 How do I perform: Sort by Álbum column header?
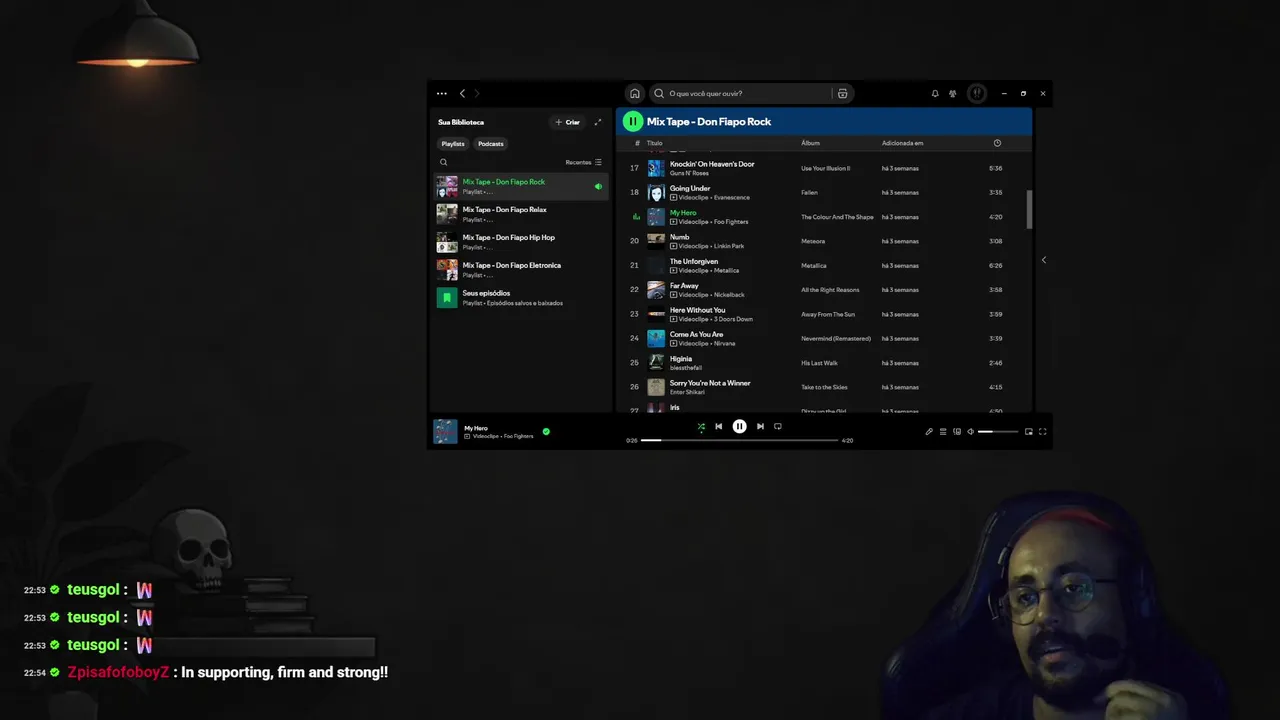[810, 143]
